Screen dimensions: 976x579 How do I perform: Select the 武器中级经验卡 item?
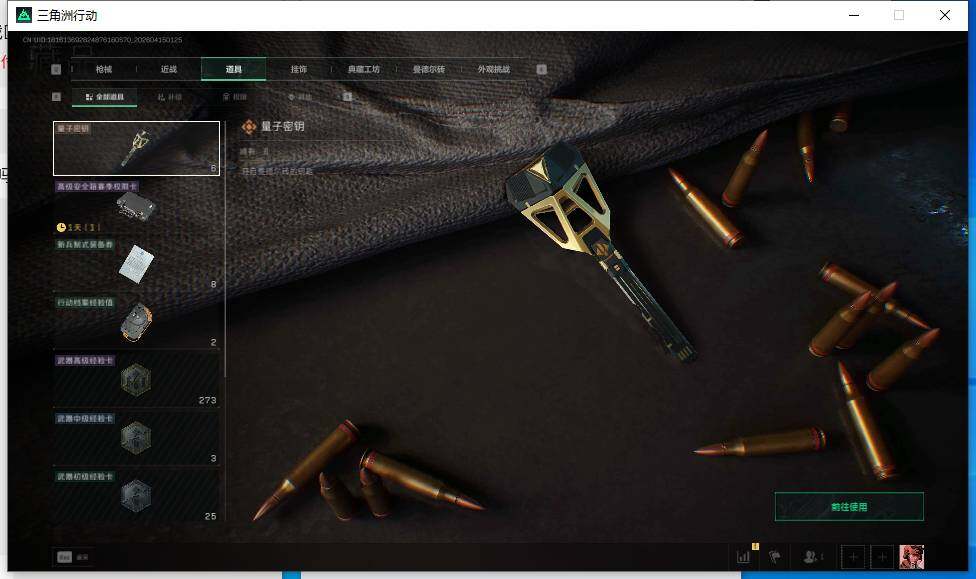[136, 438]
